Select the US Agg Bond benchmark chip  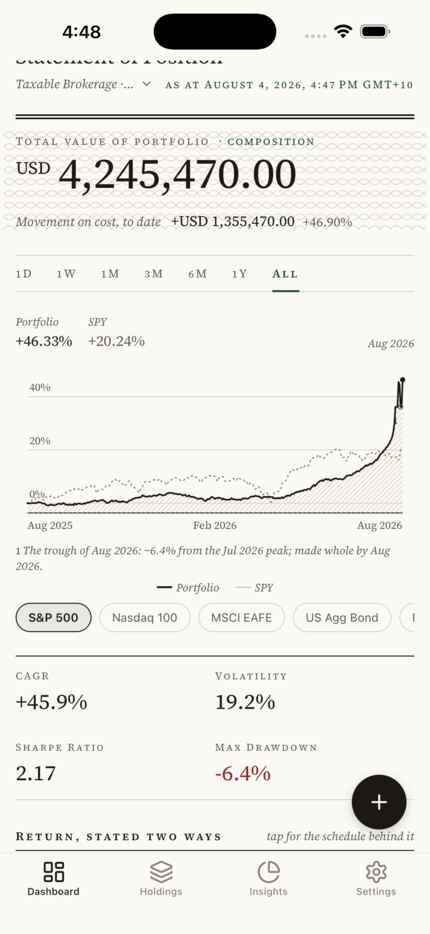coord(342,617)
